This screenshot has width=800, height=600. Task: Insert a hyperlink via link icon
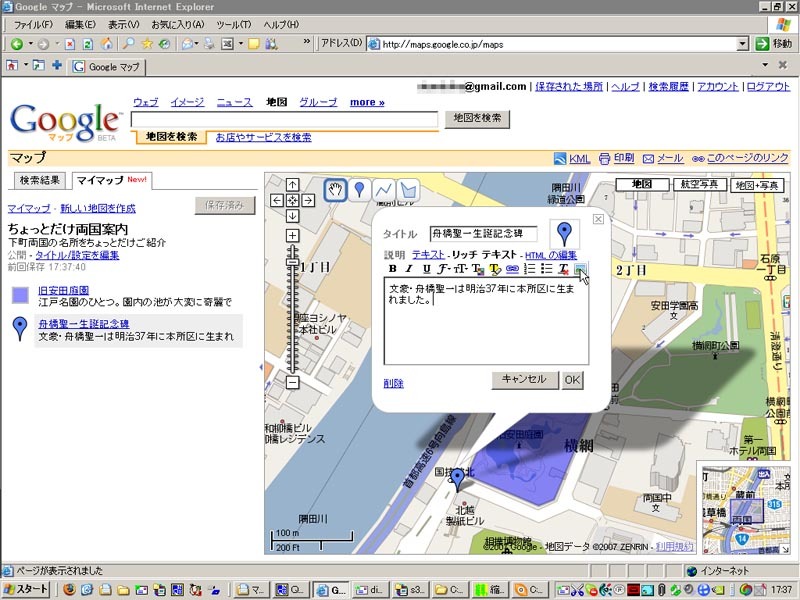512,268
